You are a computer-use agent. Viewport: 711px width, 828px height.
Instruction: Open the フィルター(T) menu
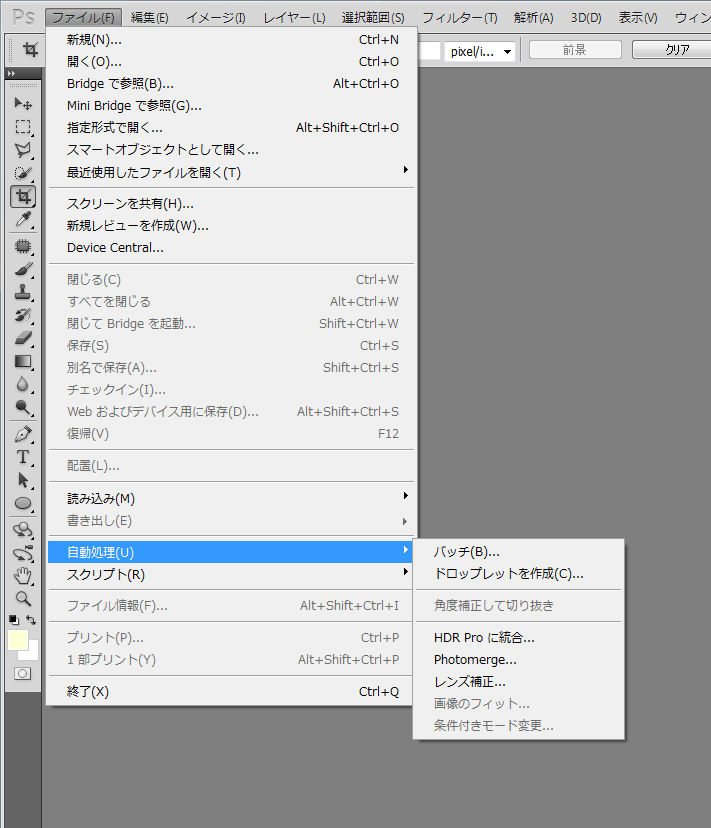[460, 17]
